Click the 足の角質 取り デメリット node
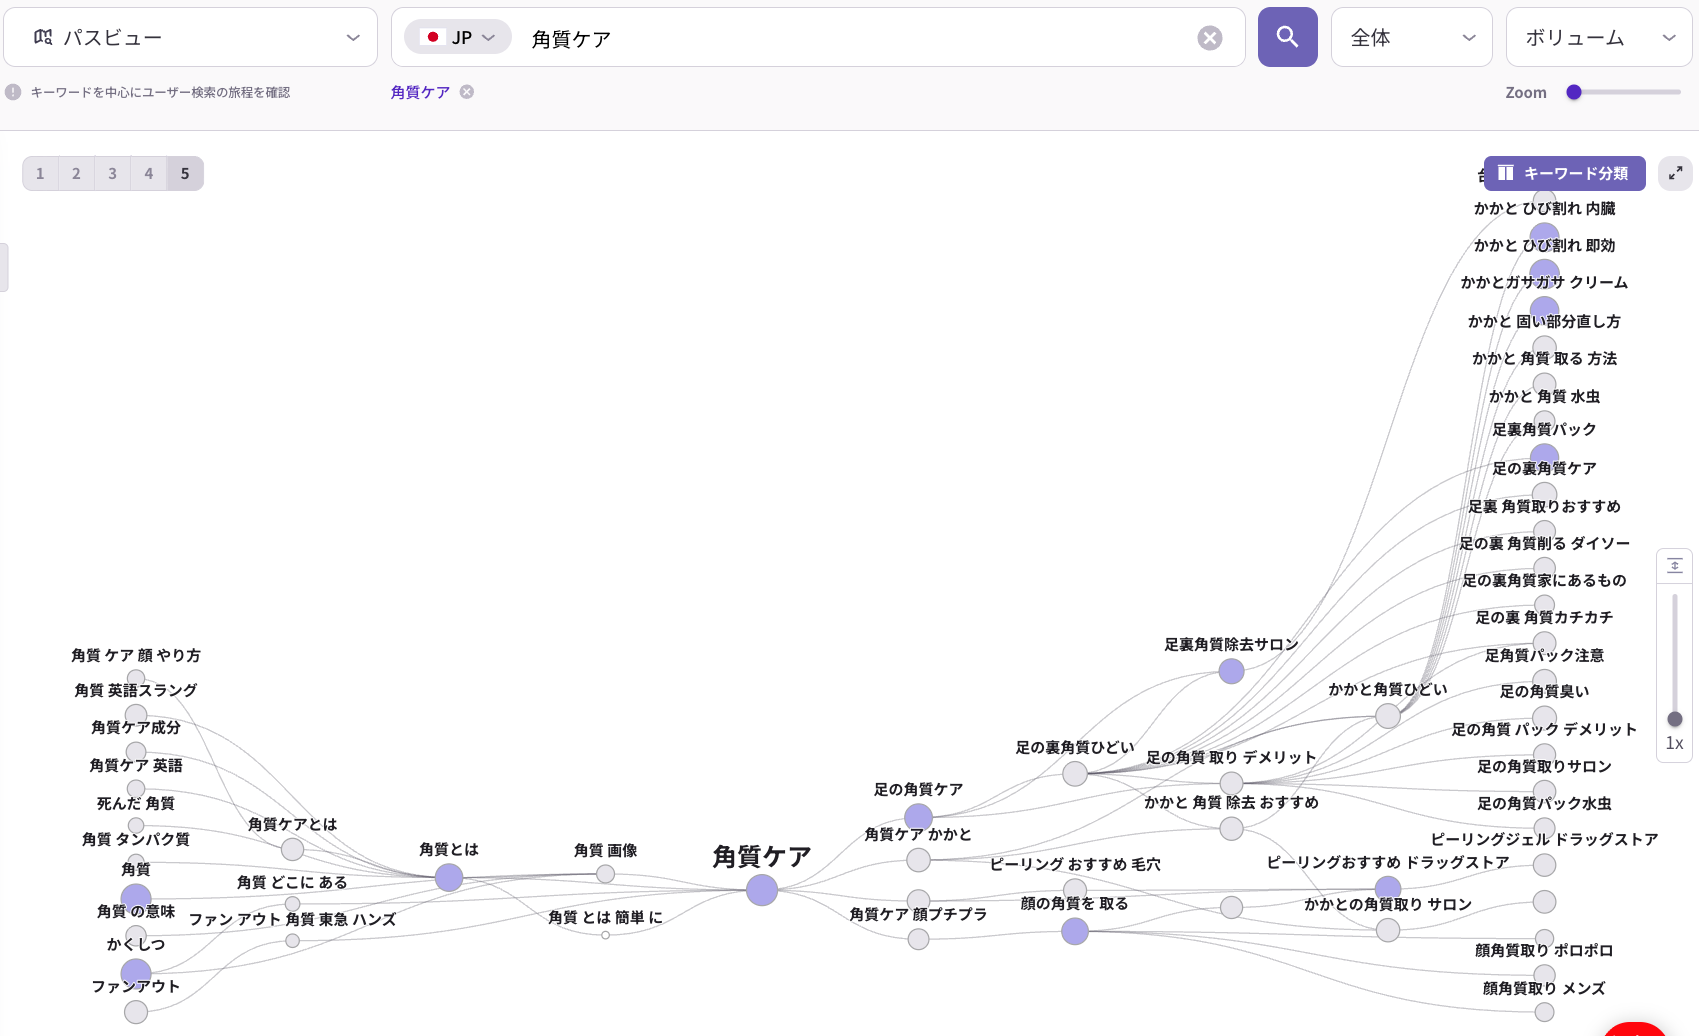 [x=1231, y=783]
